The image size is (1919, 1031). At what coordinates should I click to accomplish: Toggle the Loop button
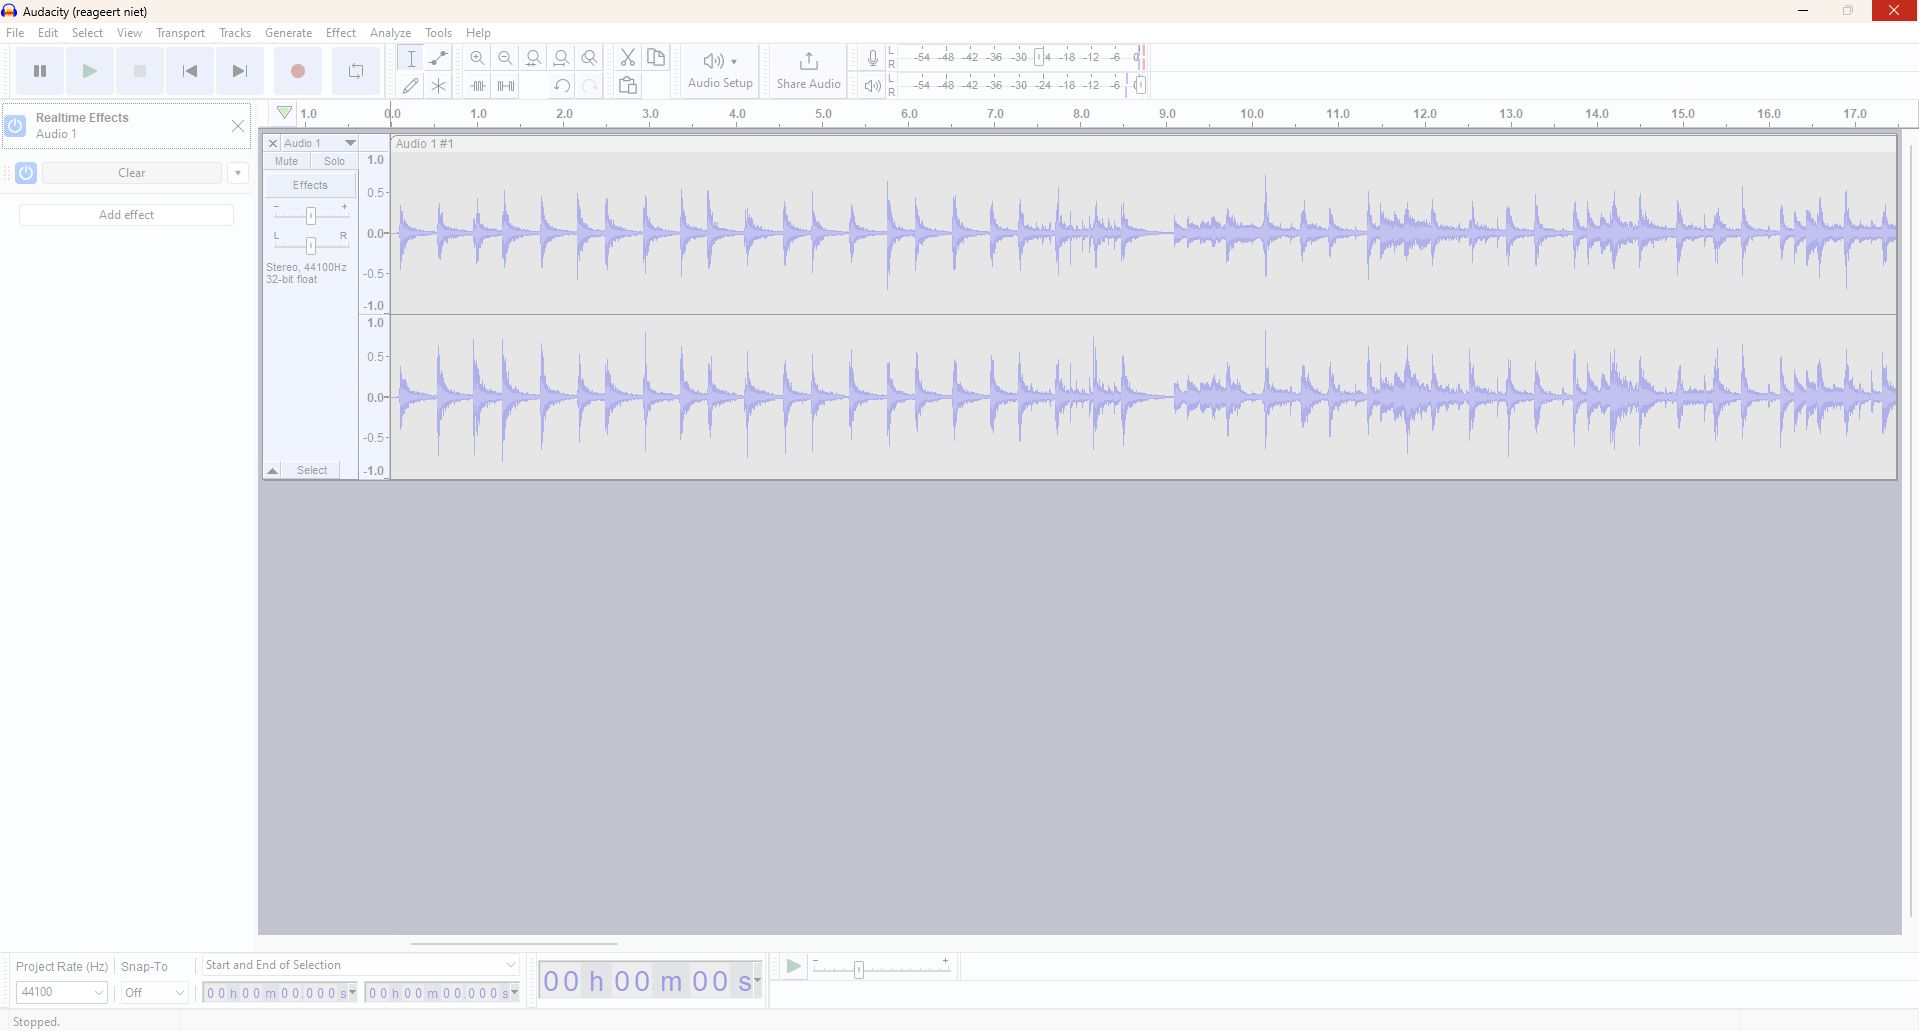[x=356, y=71]
